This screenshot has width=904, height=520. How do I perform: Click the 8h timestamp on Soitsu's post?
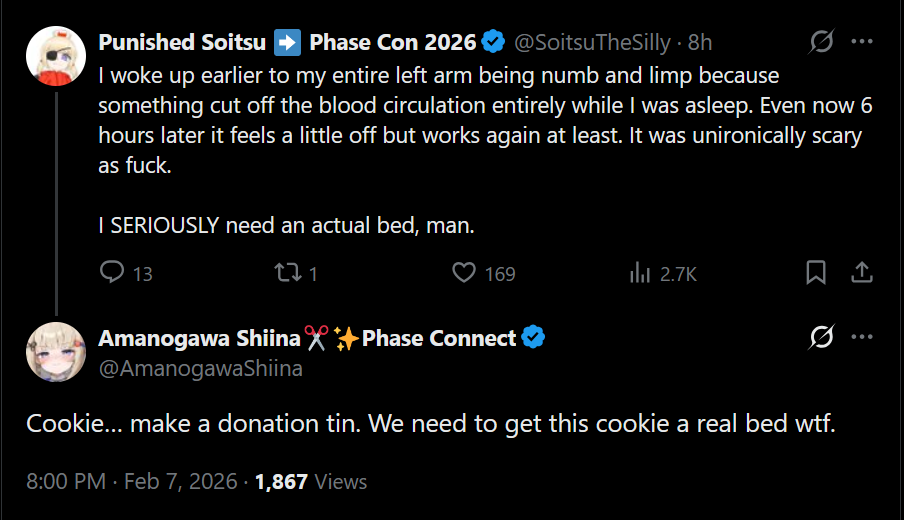(x=700, y=42)
